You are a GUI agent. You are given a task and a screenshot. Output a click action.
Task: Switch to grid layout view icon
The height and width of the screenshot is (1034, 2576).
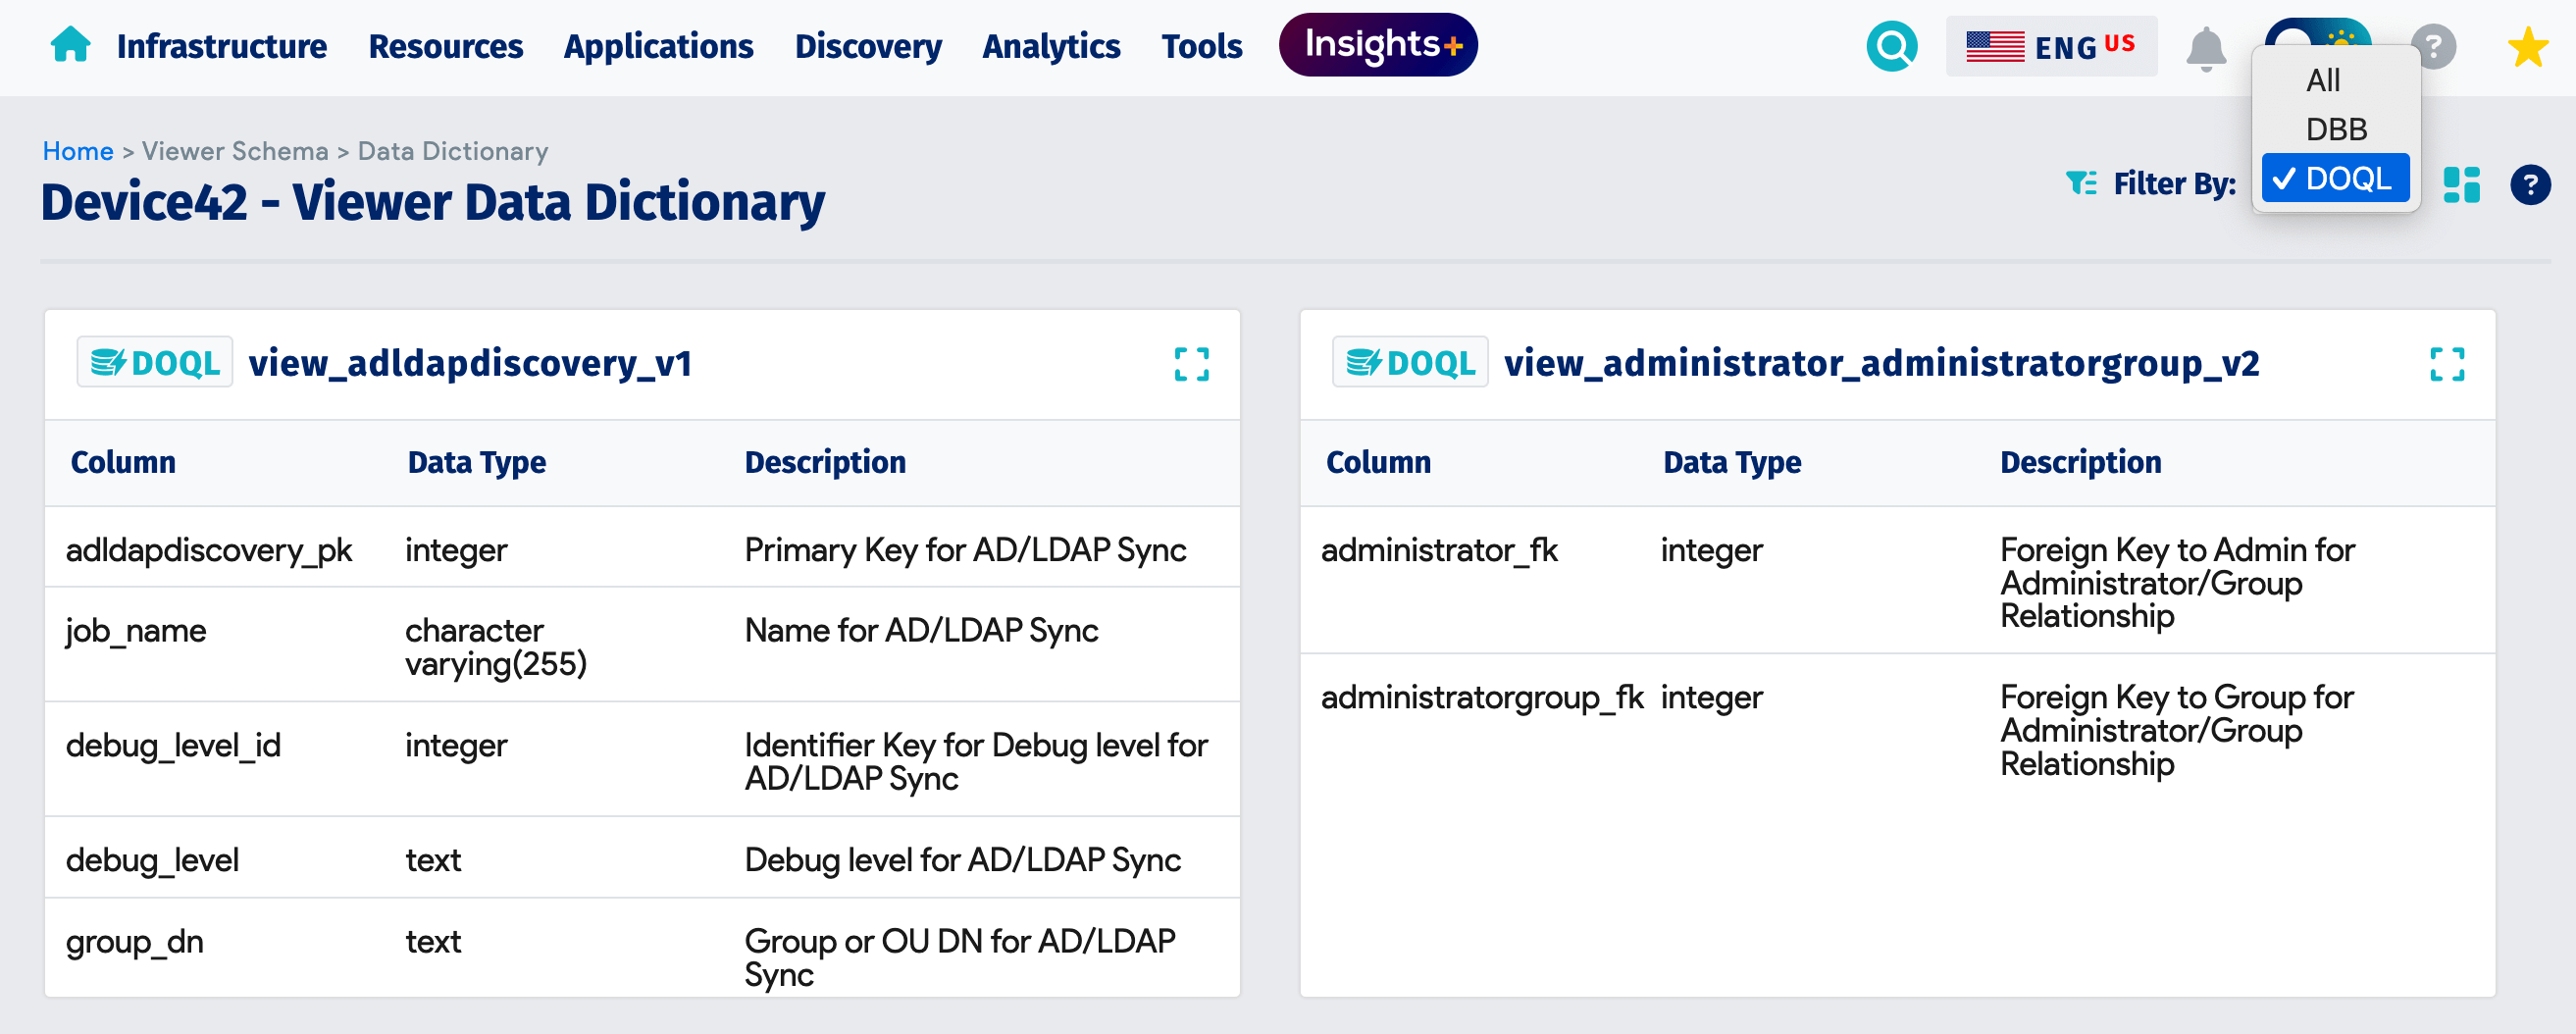2461,184
